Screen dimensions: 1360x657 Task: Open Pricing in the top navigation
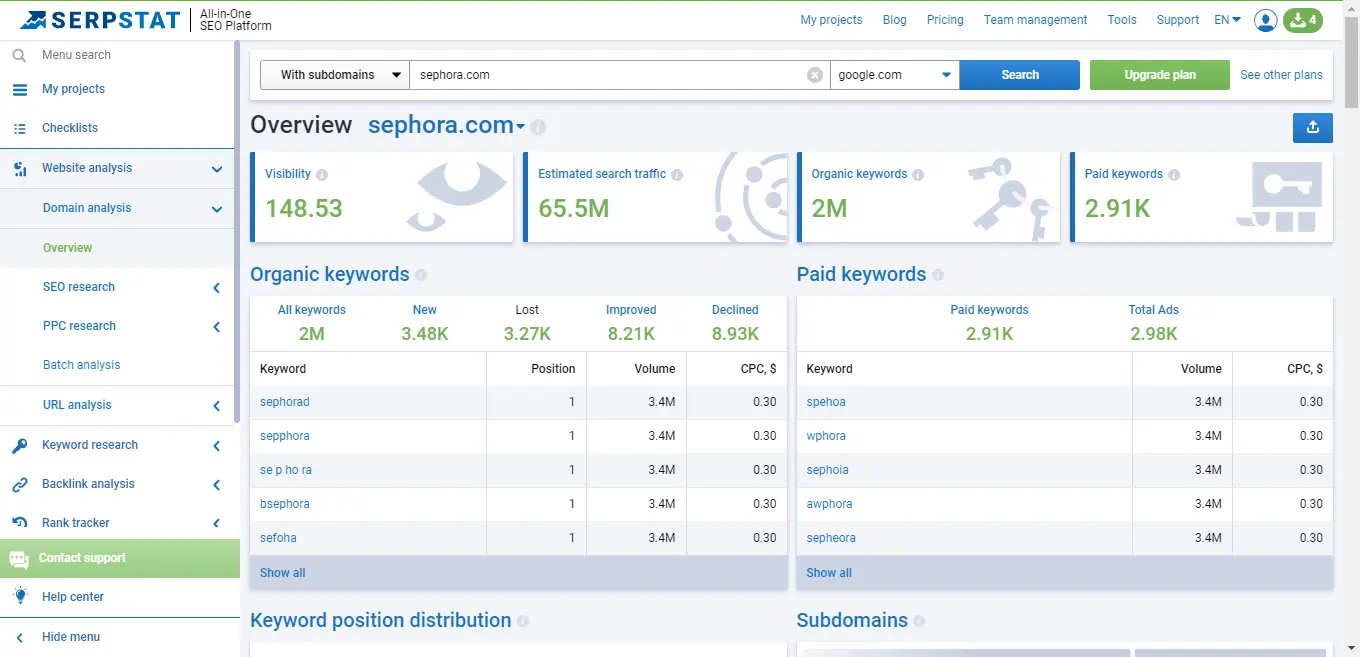pos(944,20)
